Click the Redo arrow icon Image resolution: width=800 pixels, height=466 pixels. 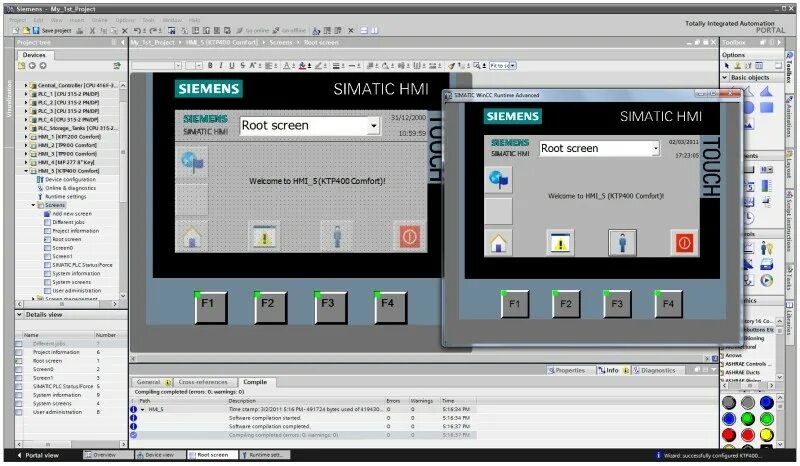coord(152,31)
